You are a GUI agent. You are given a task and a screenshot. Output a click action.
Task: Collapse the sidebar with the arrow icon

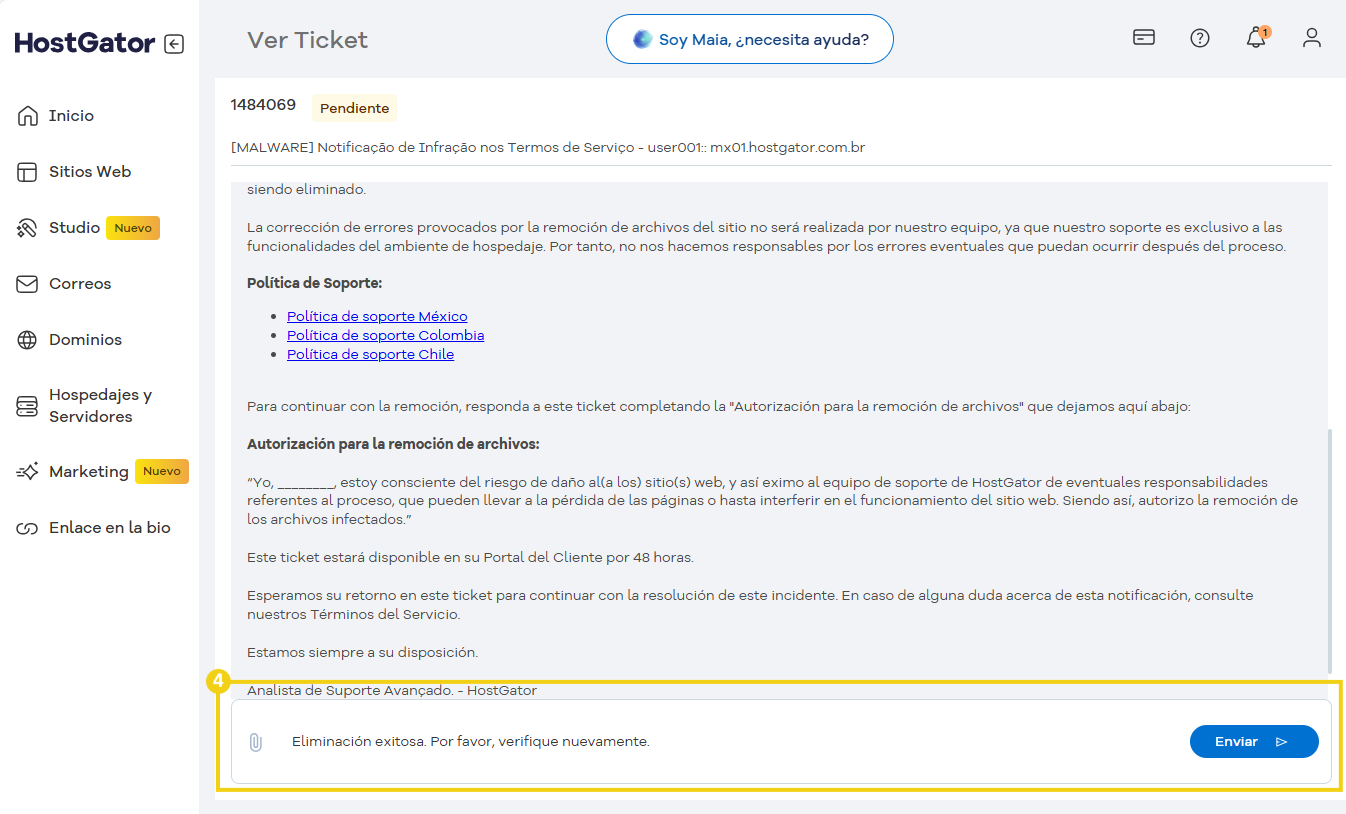pos(174,44)
